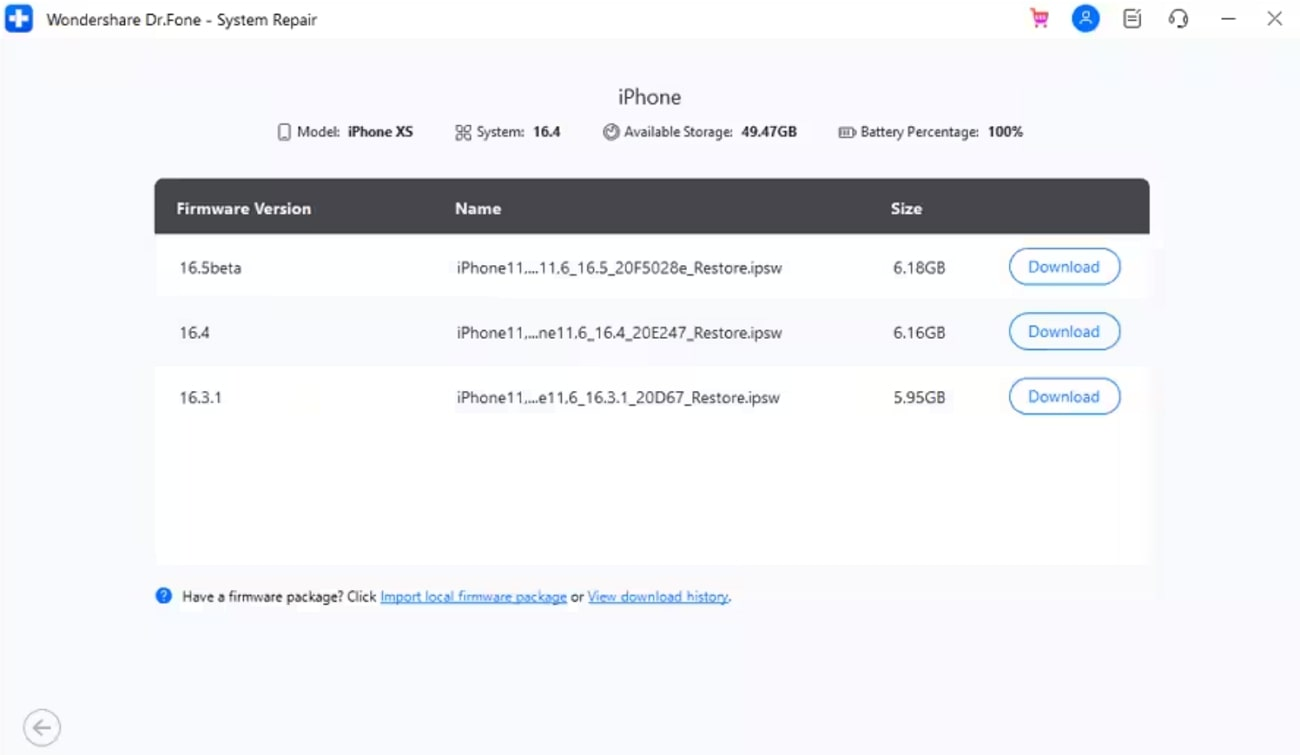The image size is (1300, 755).
Task: Open the feedback notes icon
Action: pyautogui.click(x=1132, y=19)
